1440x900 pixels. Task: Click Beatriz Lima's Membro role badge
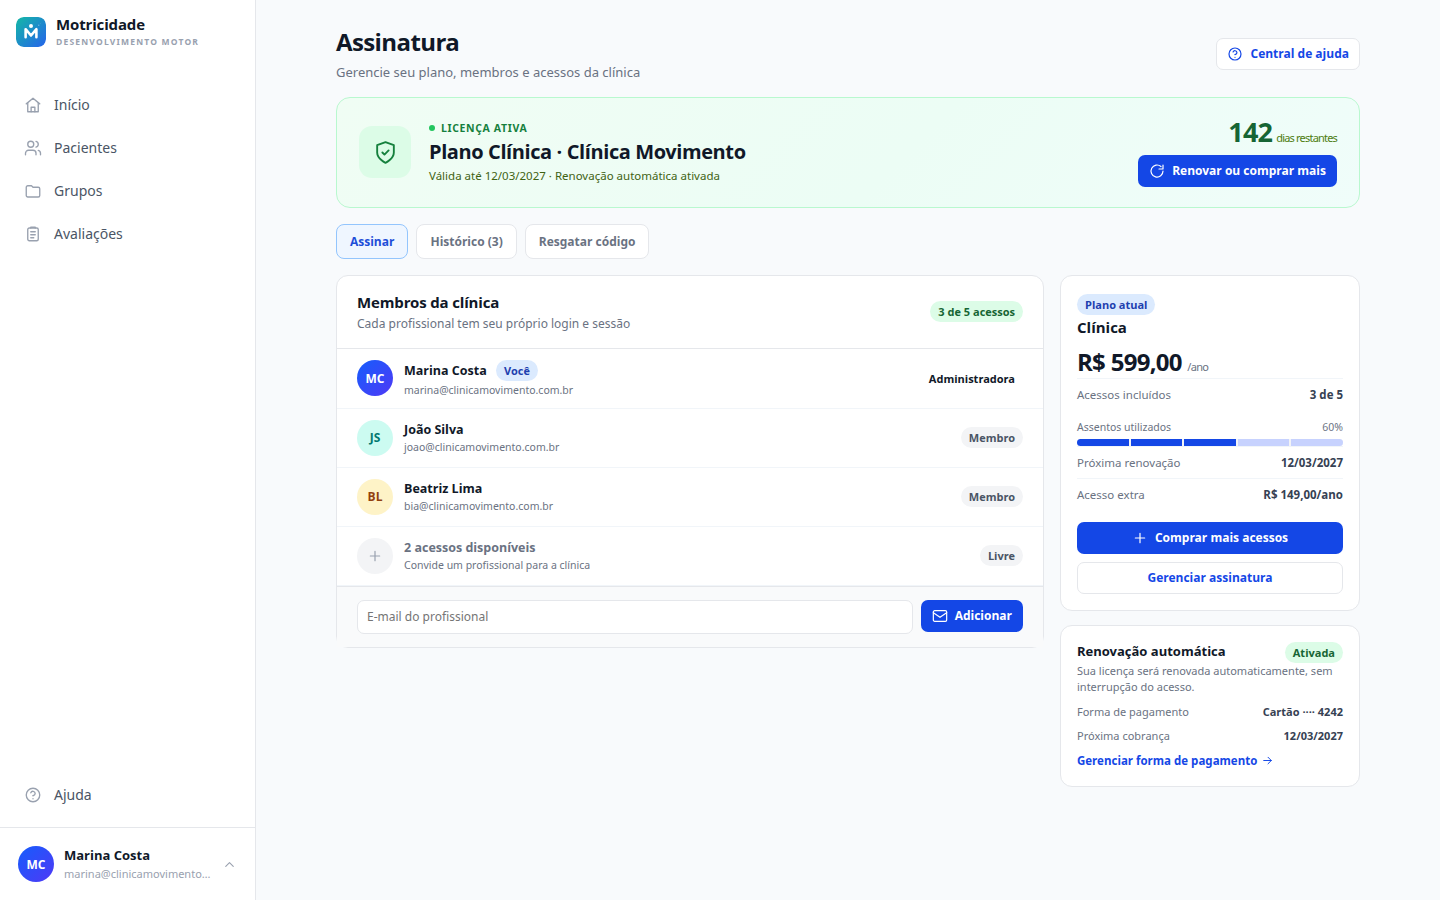pos(992,497)
